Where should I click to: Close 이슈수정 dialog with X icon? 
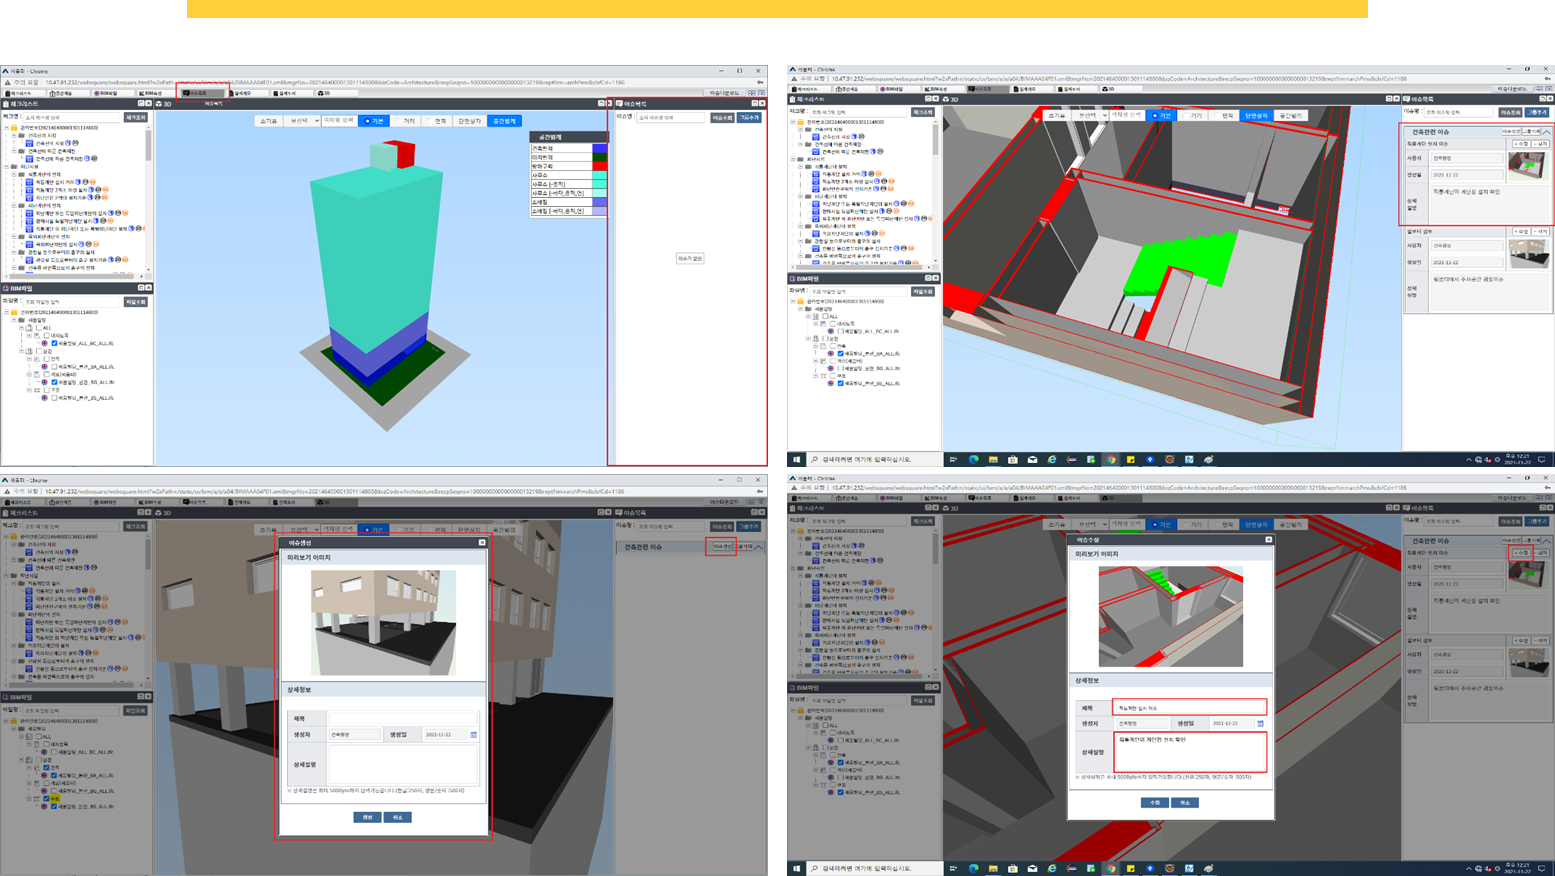[1269, 540]
